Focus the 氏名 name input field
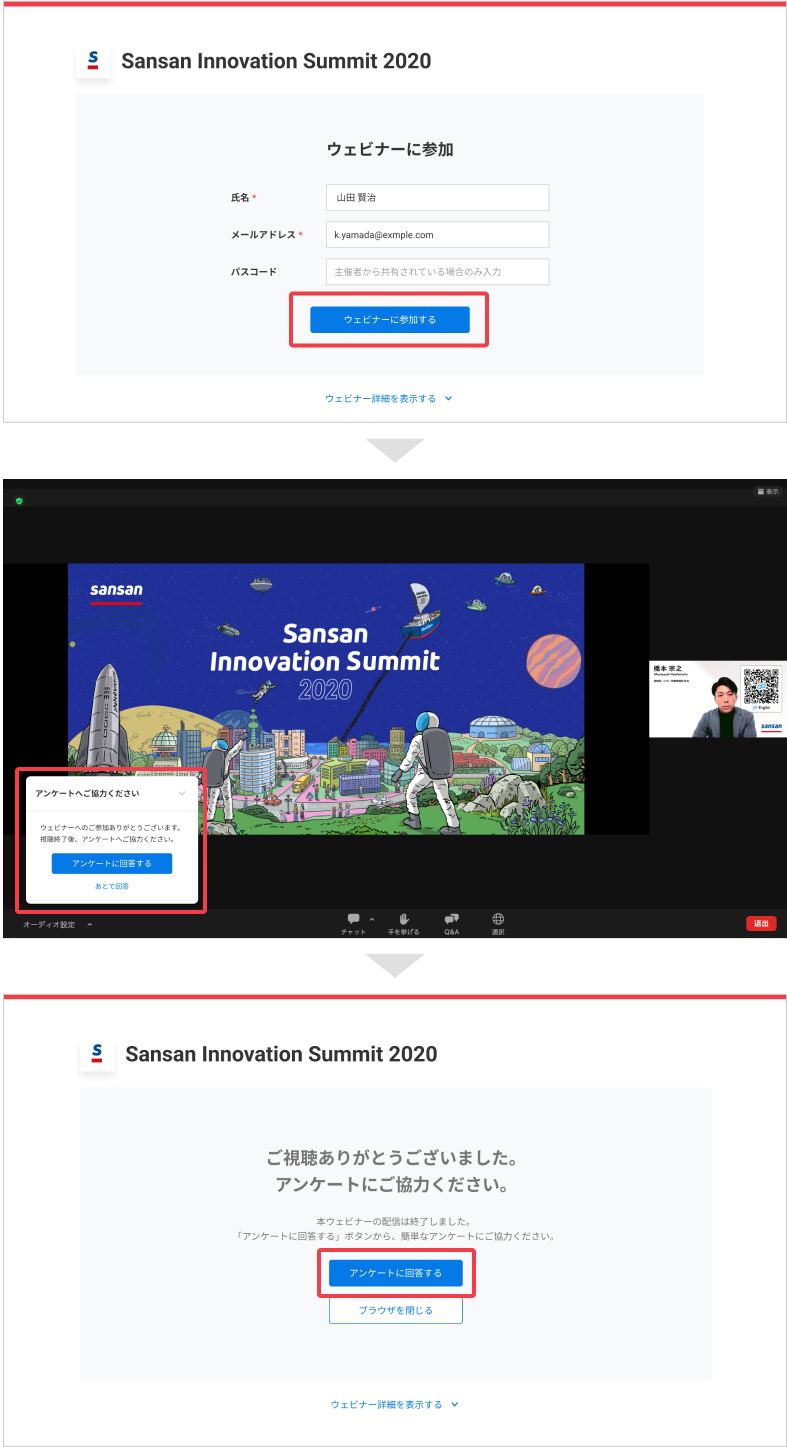 coord(437,198)
